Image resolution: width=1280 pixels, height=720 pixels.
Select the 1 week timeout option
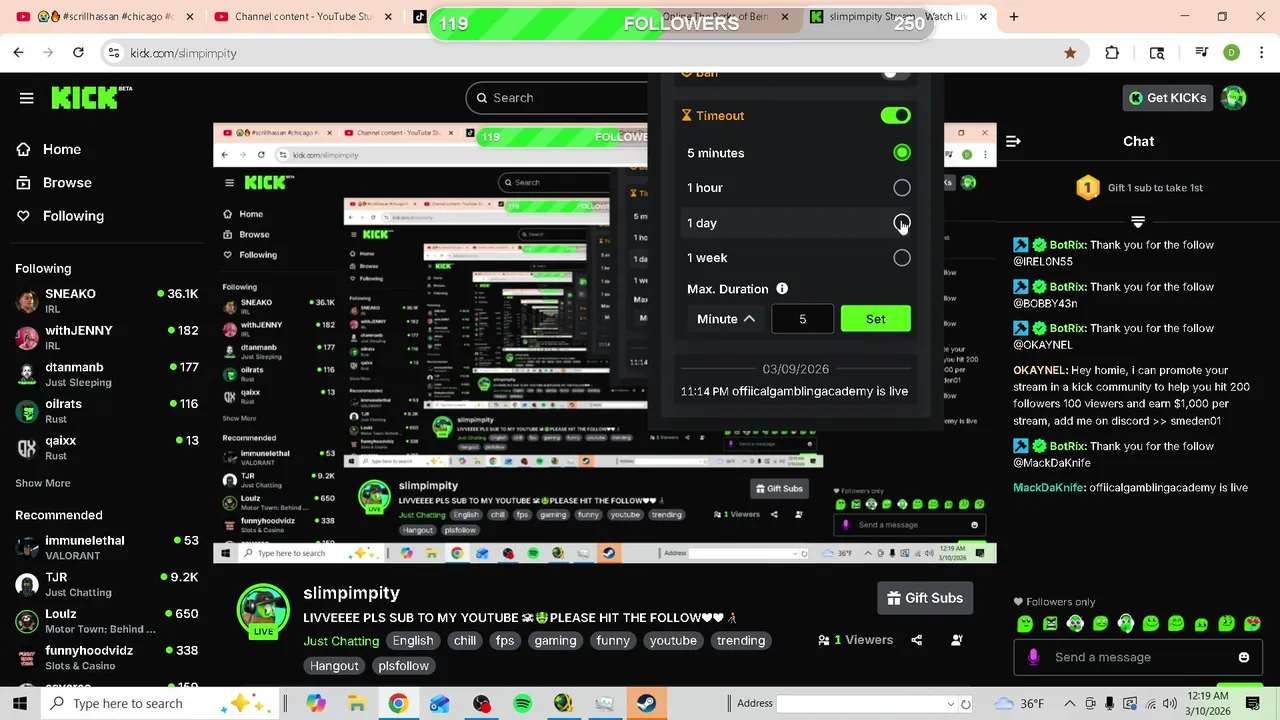[798, 258]
